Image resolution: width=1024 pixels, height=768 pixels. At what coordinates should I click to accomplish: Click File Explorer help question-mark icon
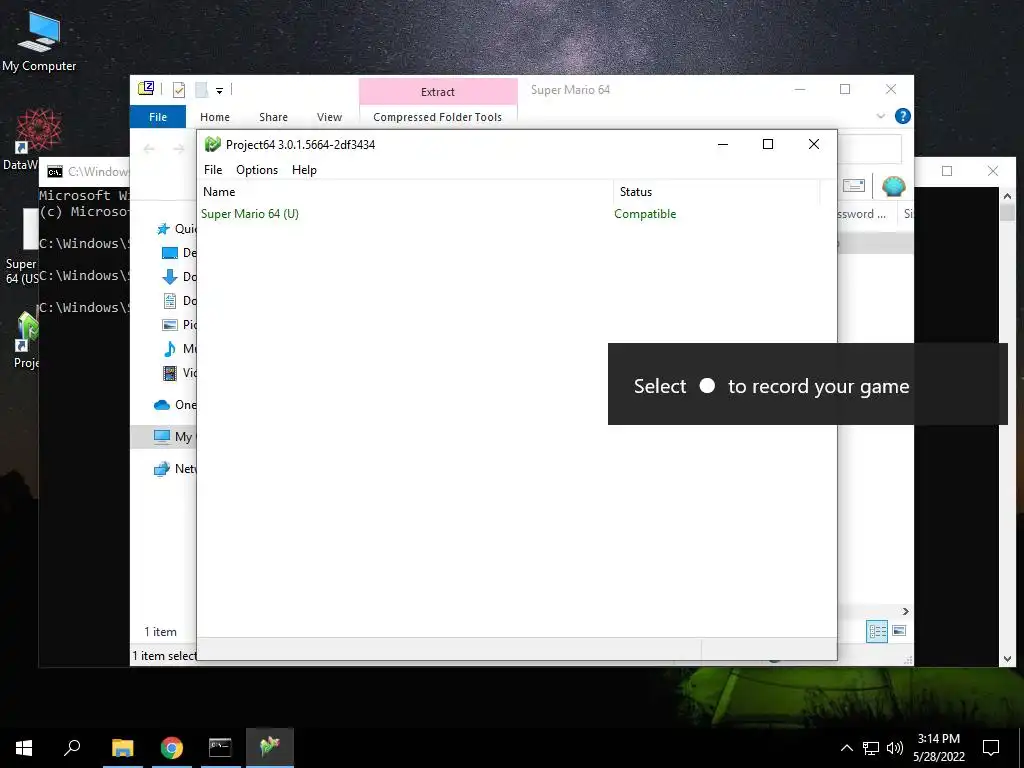pos(903,116)
